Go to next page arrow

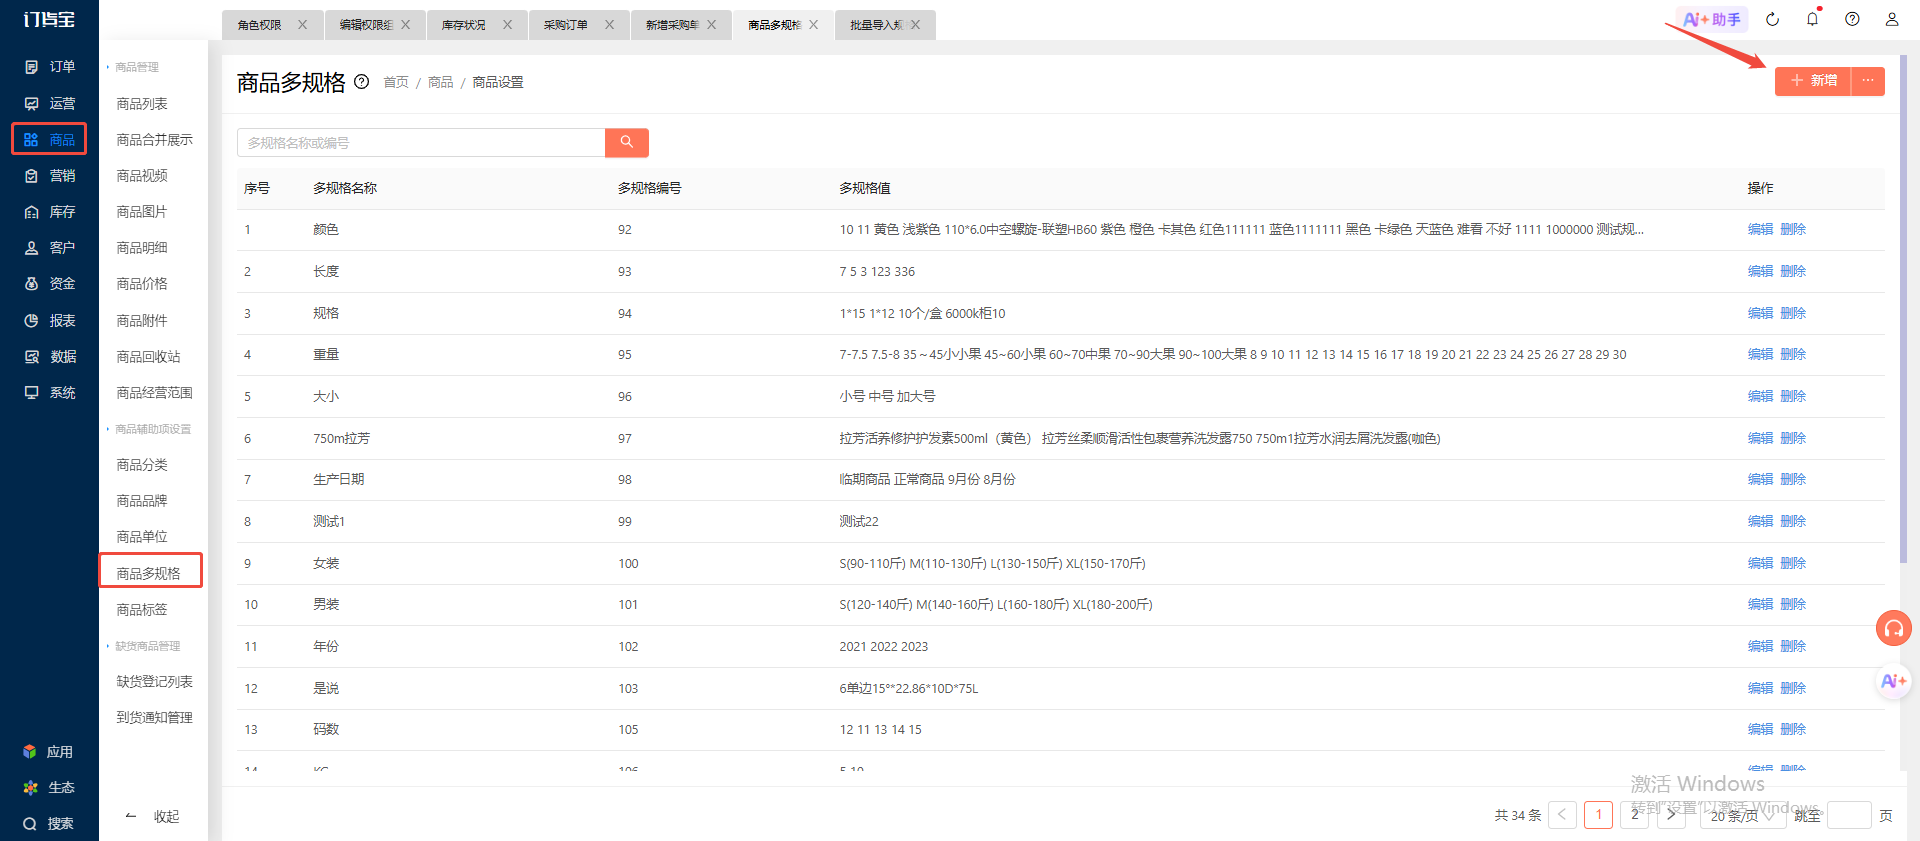tap(1671, 815)
